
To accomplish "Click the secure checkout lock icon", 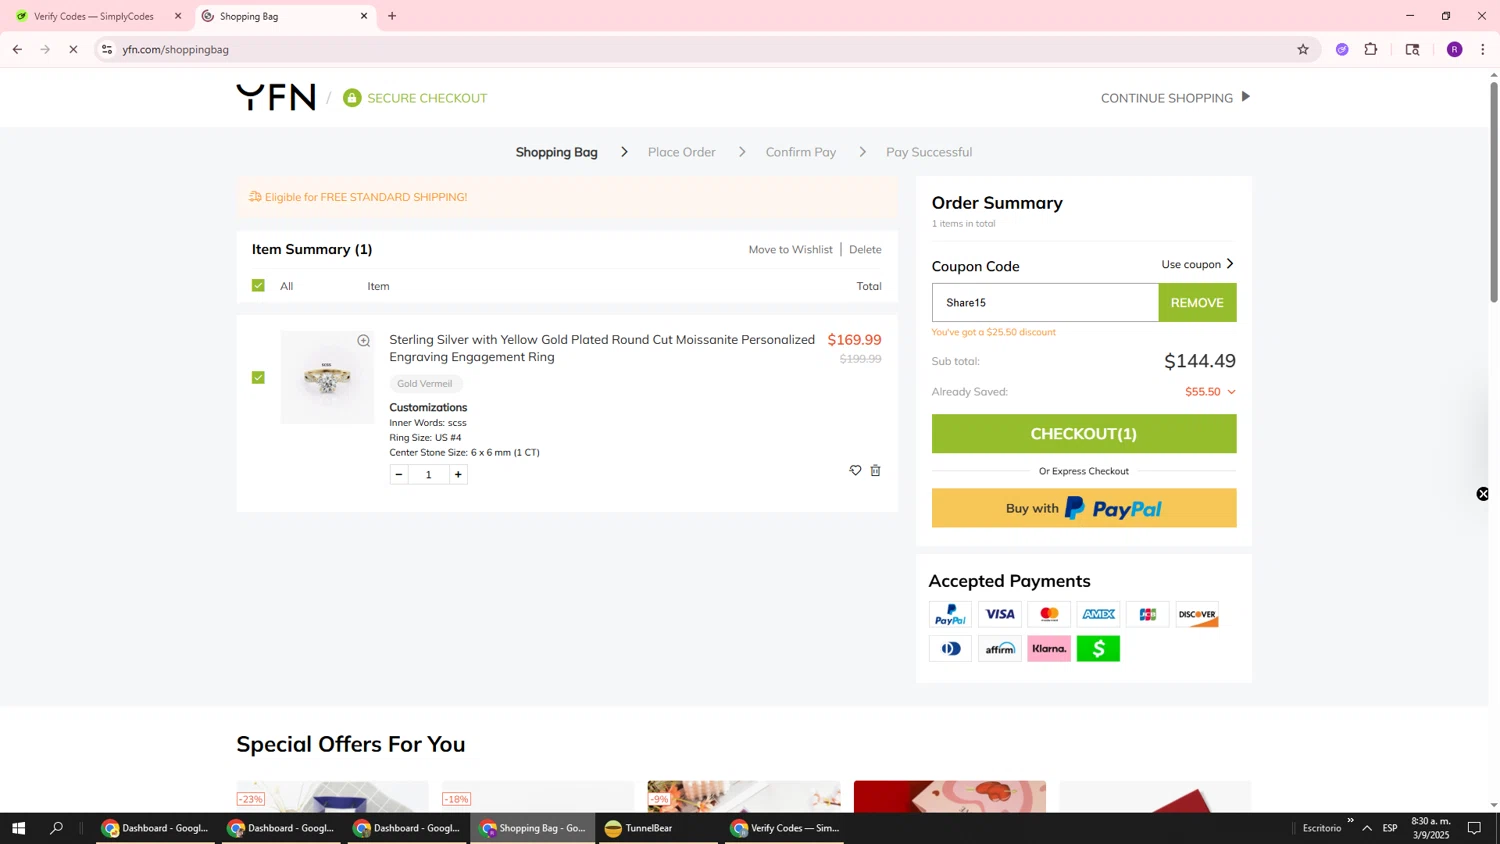I will pos(351,98).
